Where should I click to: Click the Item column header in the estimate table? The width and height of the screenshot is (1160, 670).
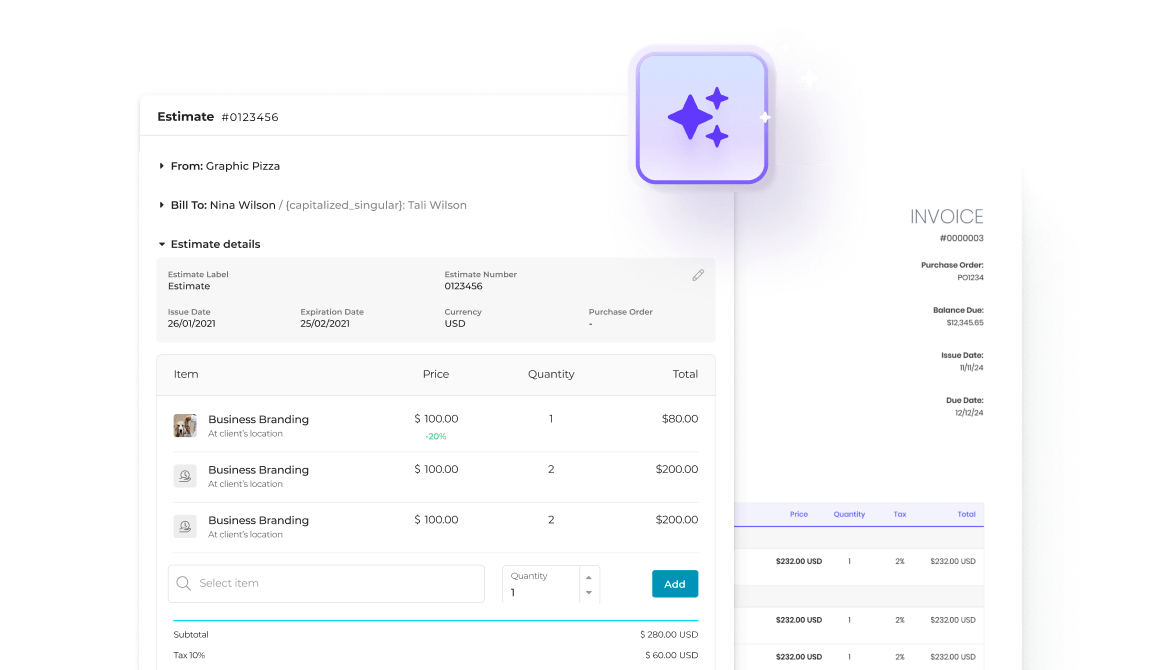(x=186, y=374)
